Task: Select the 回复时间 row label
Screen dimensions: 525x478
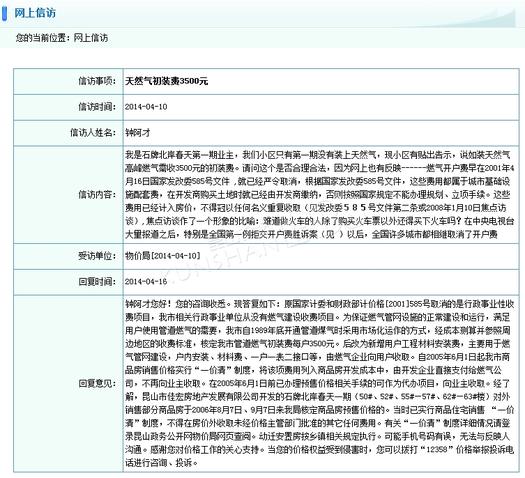Action: tap(97, 282)
